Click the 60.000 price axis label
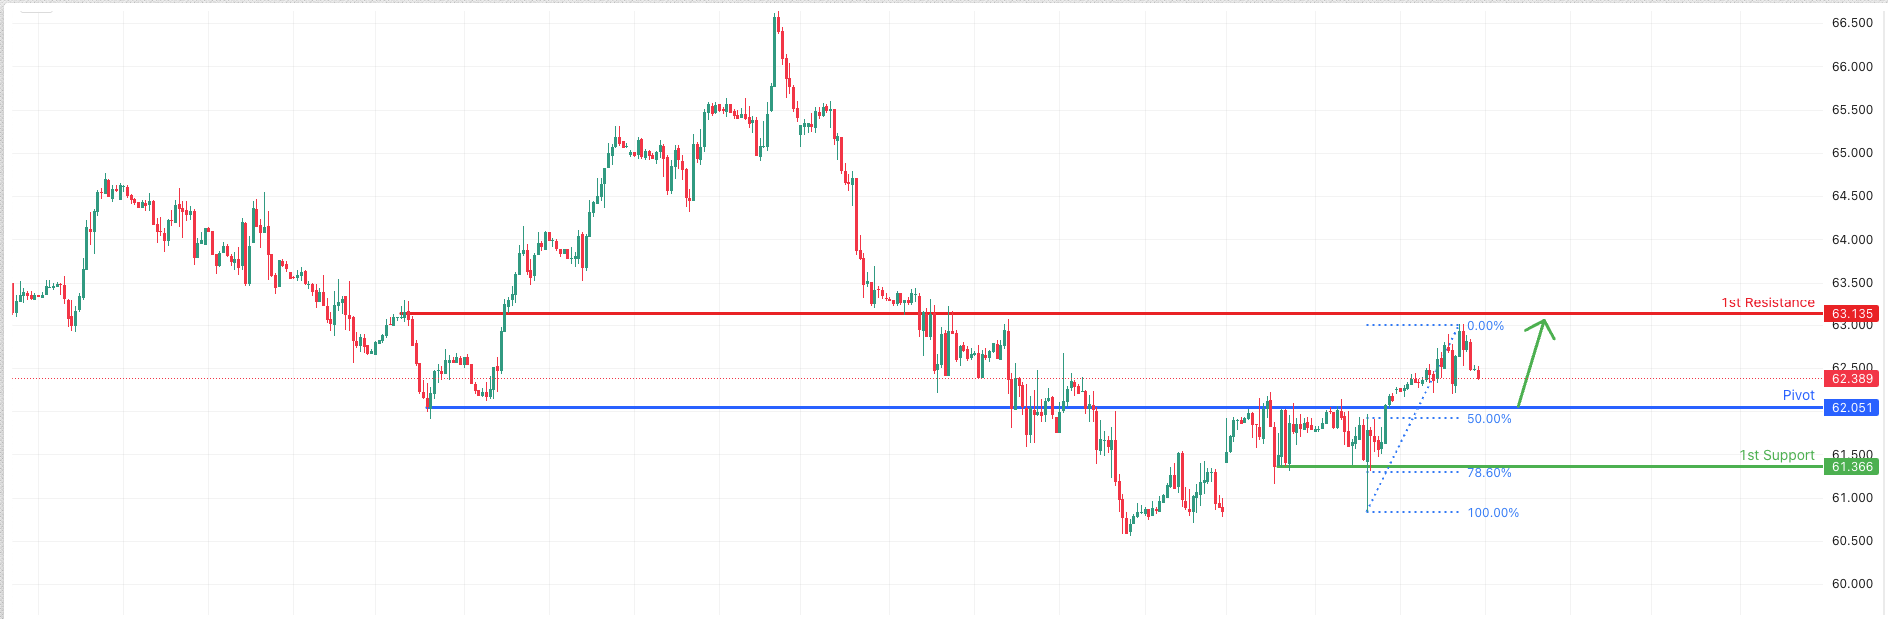 (1852, 584)
